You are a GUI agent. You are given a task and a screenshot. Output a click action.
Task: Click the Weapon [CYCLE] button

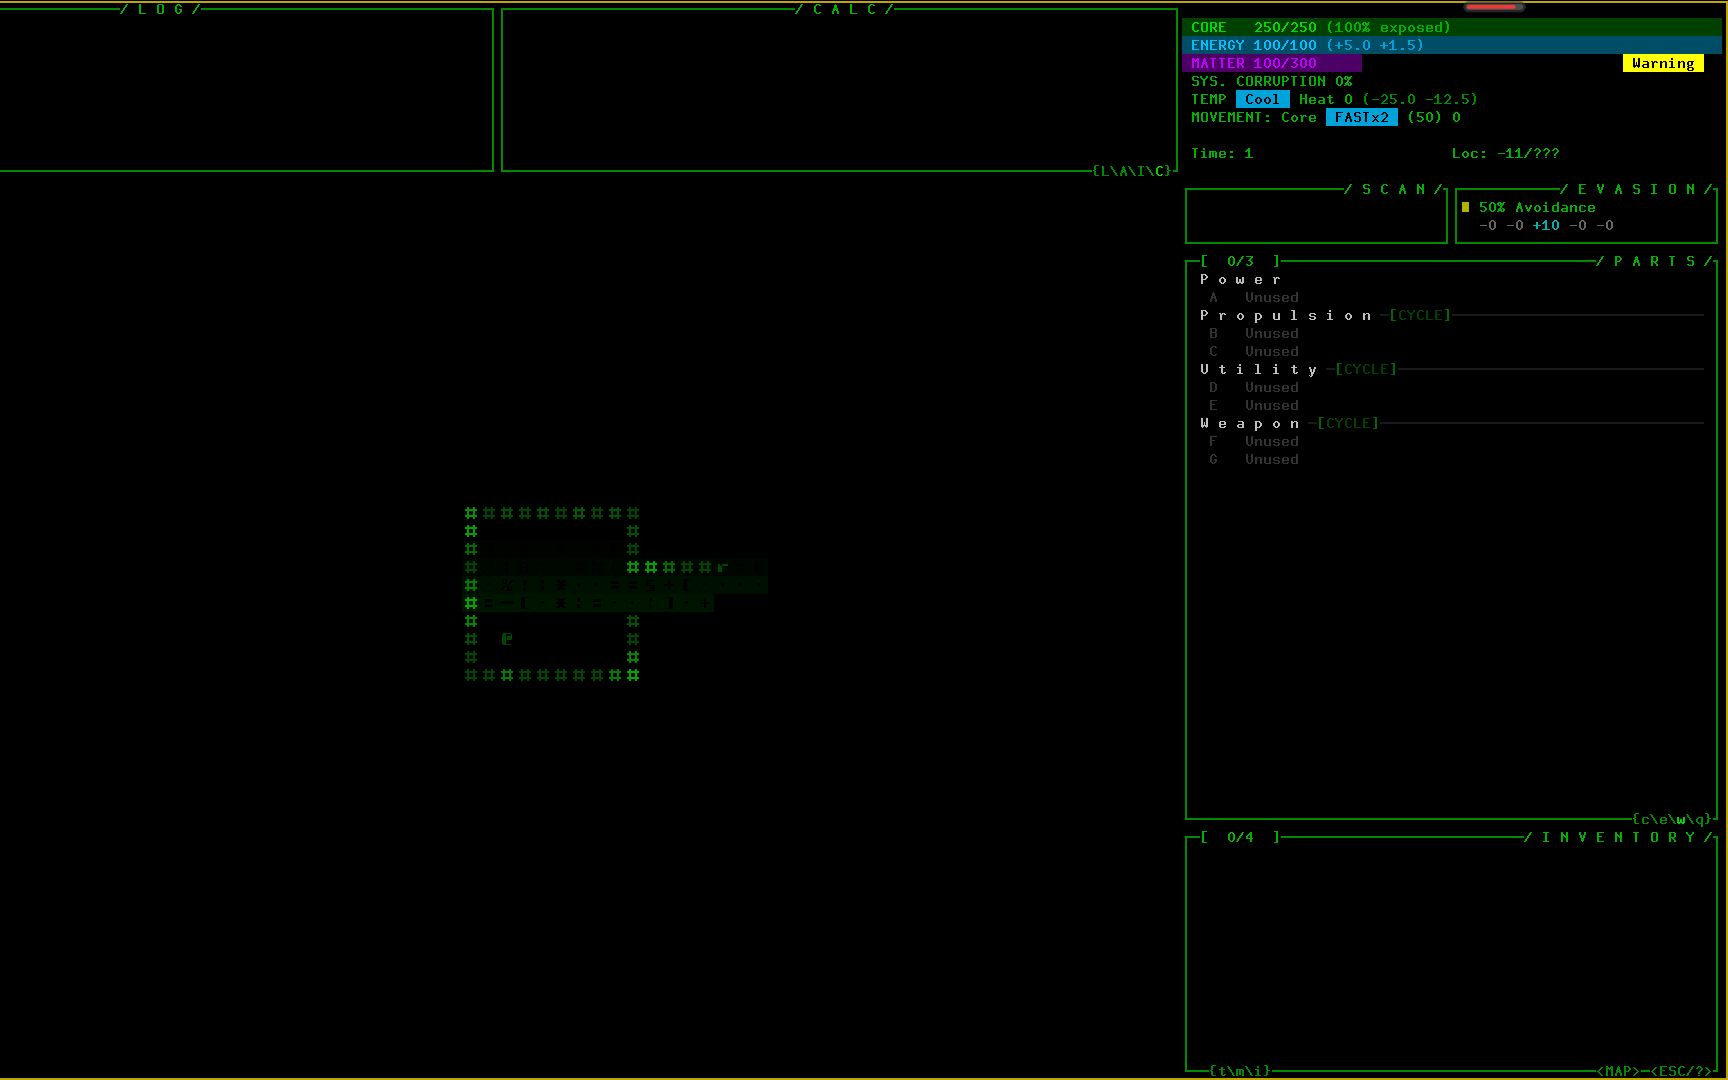[1348, 423]
